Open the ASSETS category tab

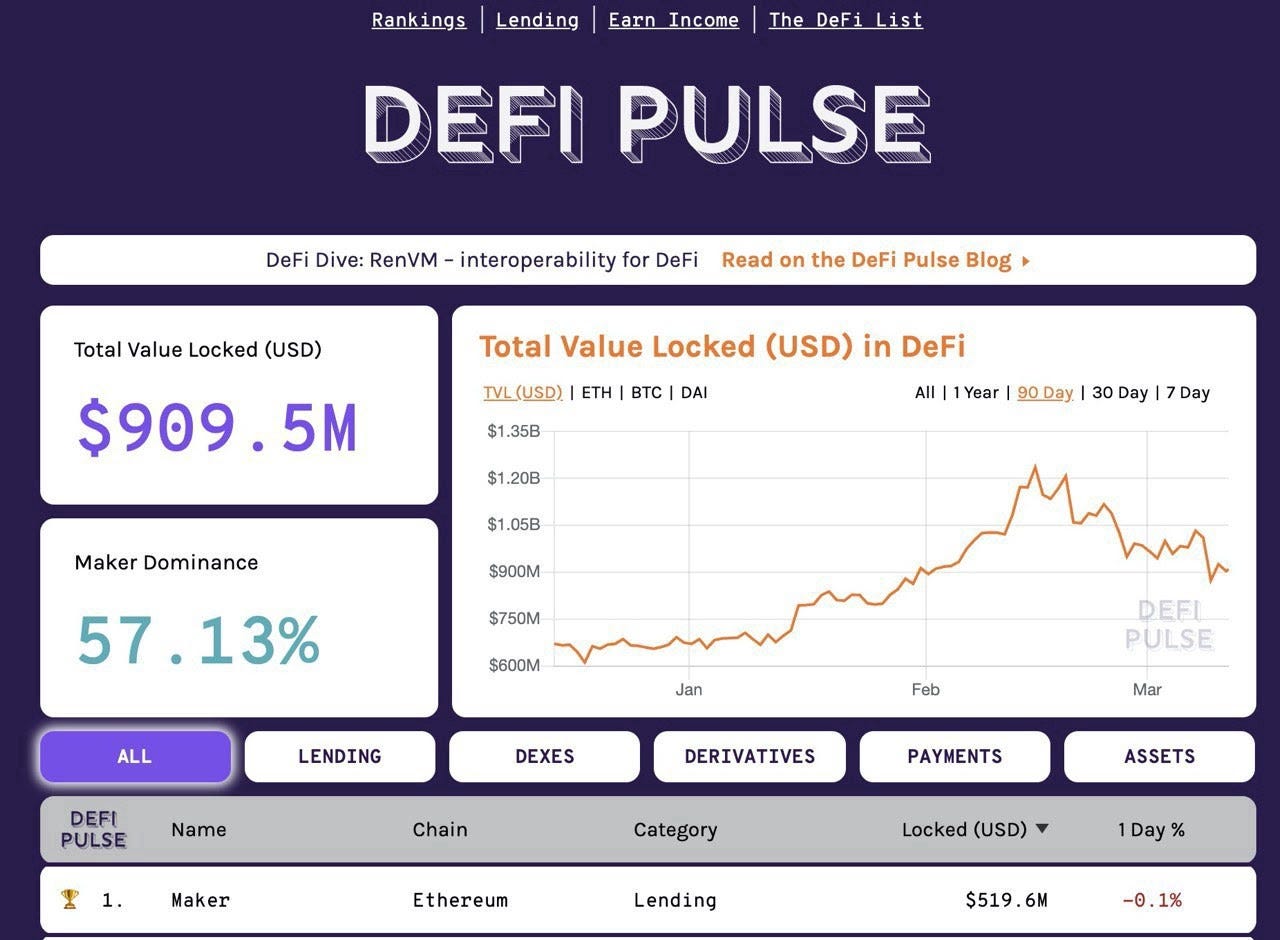(1159, 756)
